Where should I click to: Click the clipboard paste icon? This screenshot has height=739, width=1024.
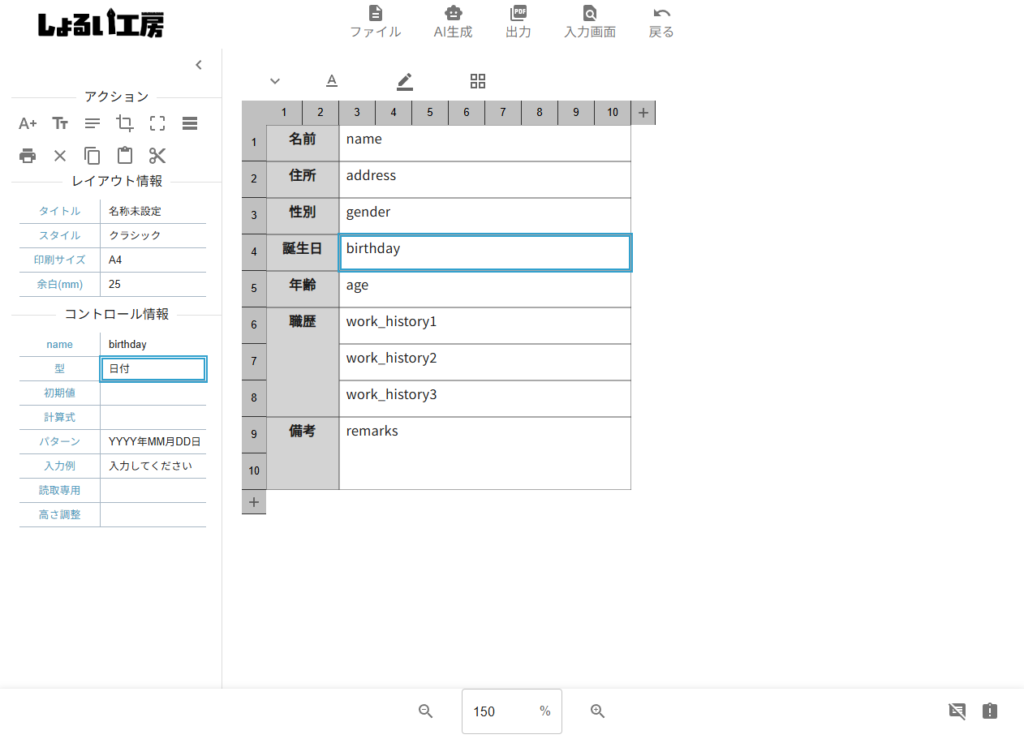(125, 155)
